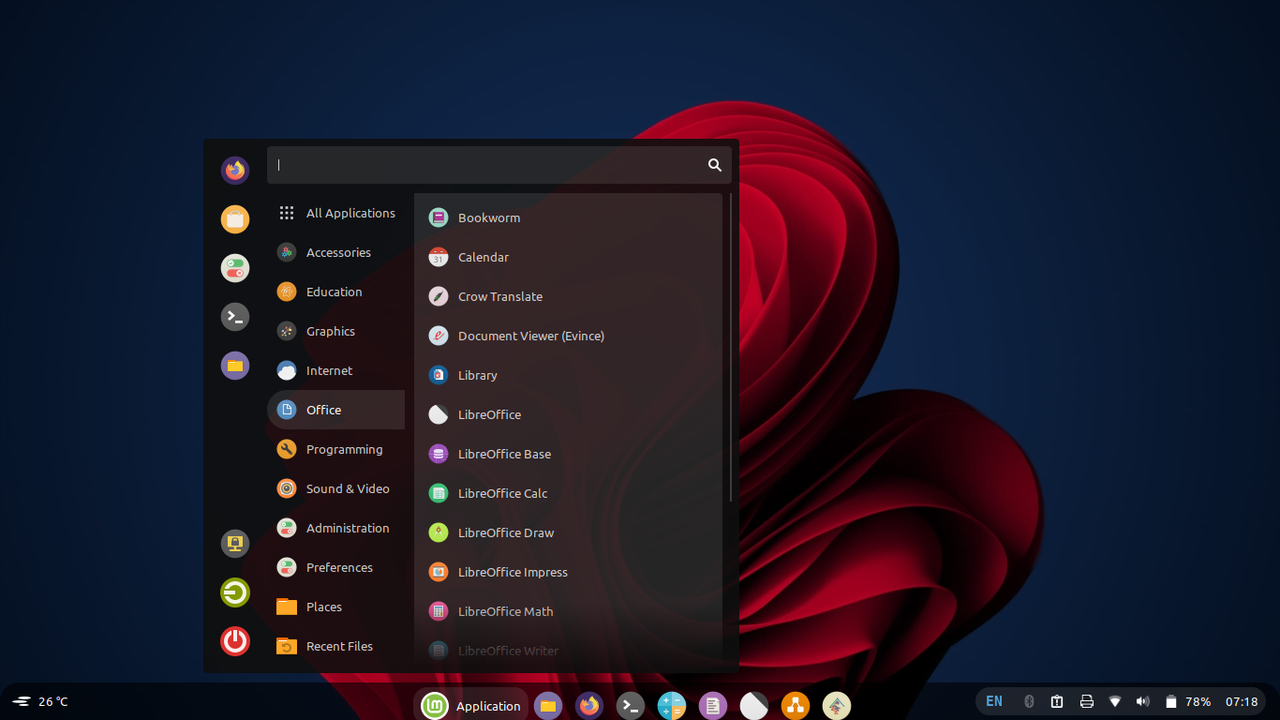Open Files folder icon in favorites sidebar
Screen dimensions: 1280x720
pyautogui.click(x=235, y=366)
